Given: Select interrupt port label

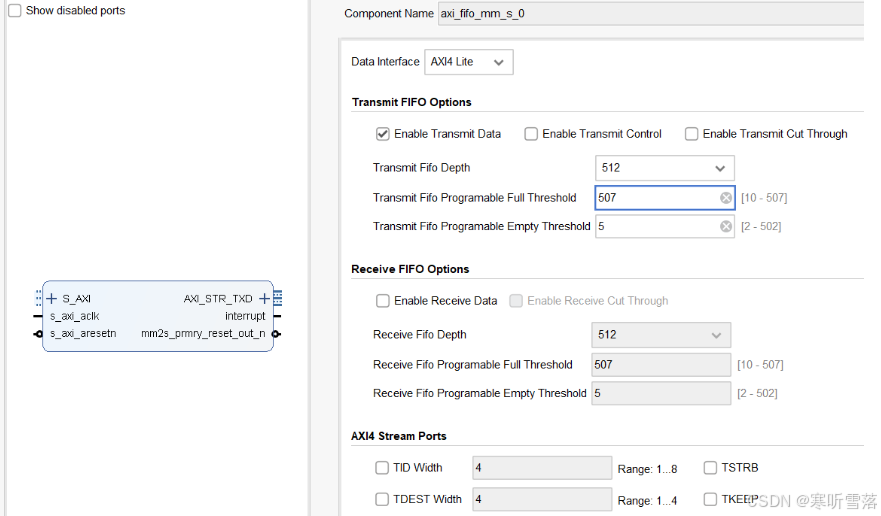Looking at the screenshot, I should coord(245,316).
